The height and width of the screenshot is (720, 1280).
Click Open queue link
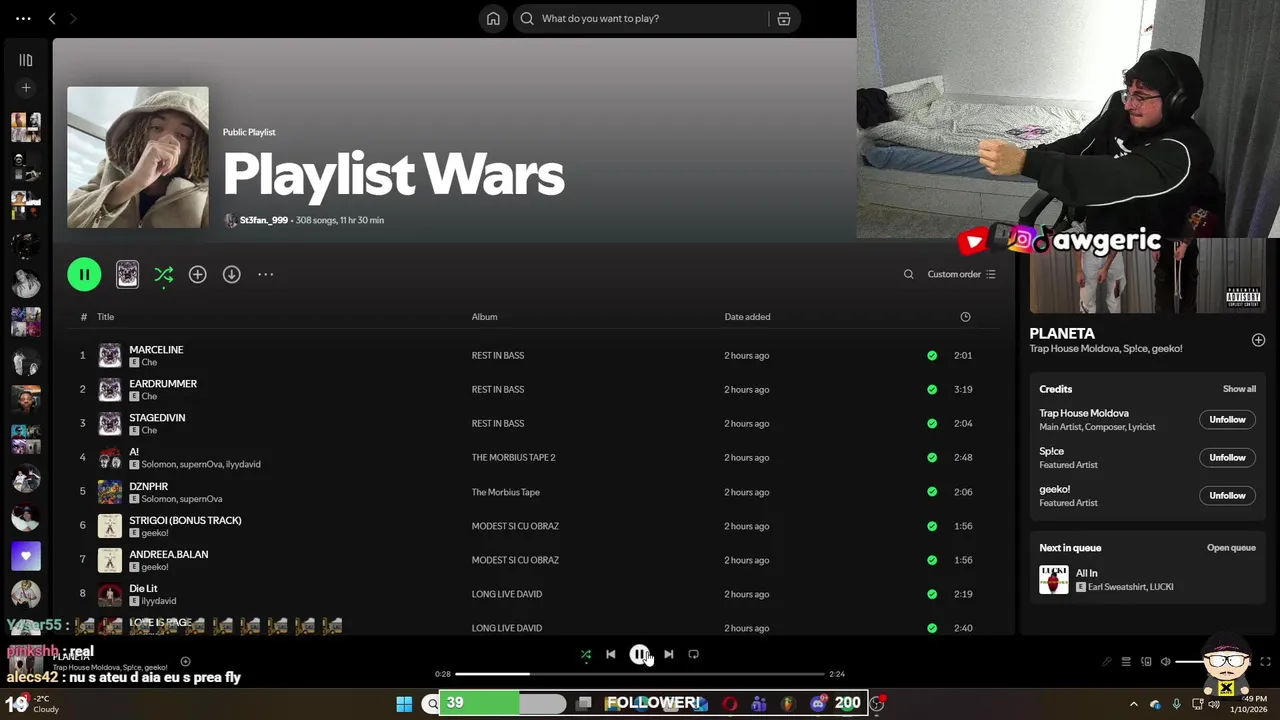(x=1231, y=548)
